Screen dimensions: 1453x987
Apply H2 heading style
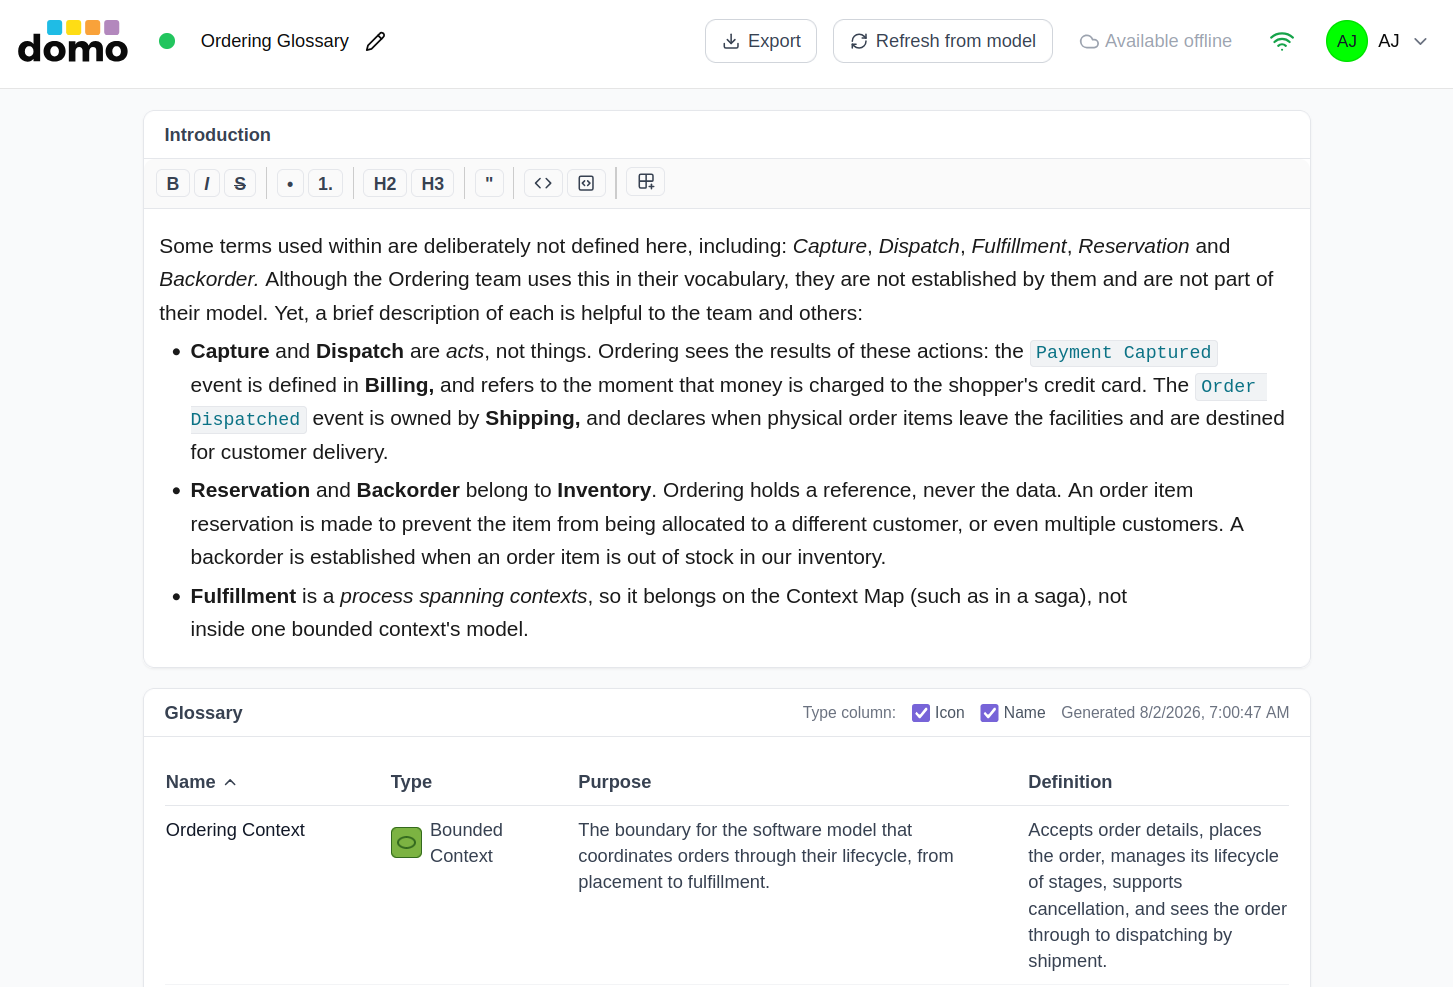(x=385, y=183)
